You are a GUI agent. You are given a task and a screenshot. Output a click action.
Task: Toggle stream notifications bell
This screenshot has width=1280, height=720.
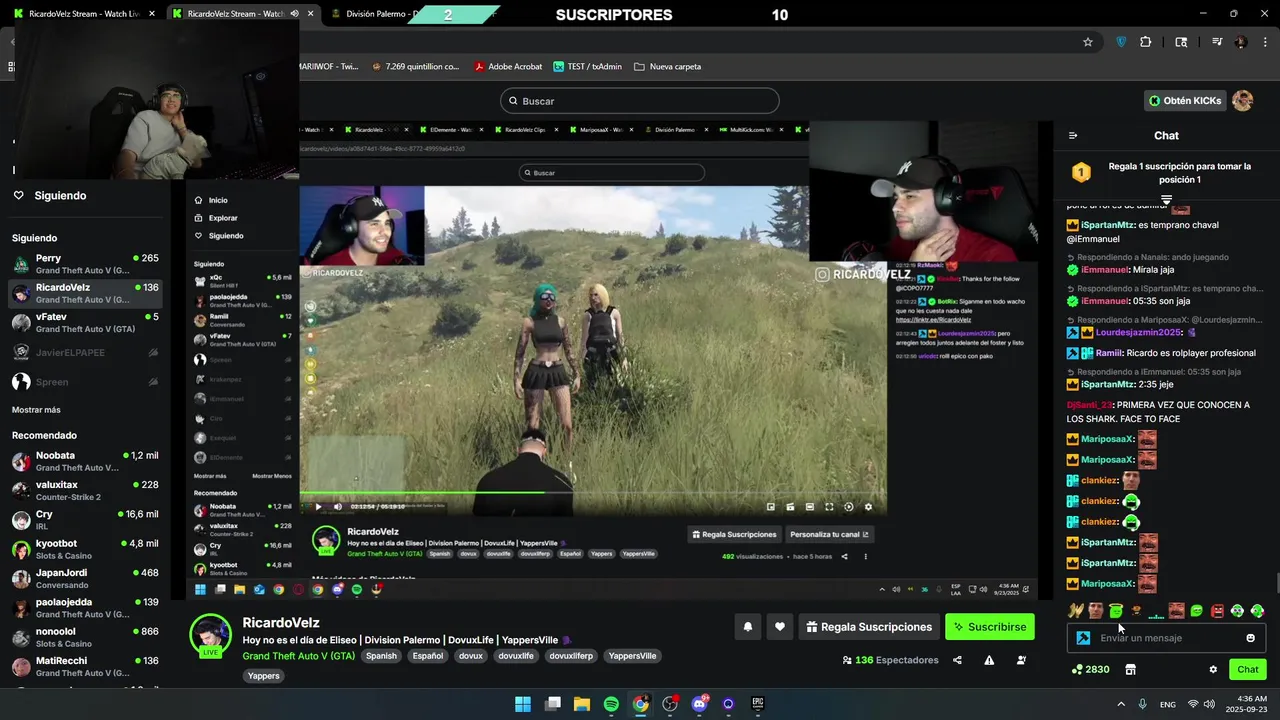click(x=747, y=627)
